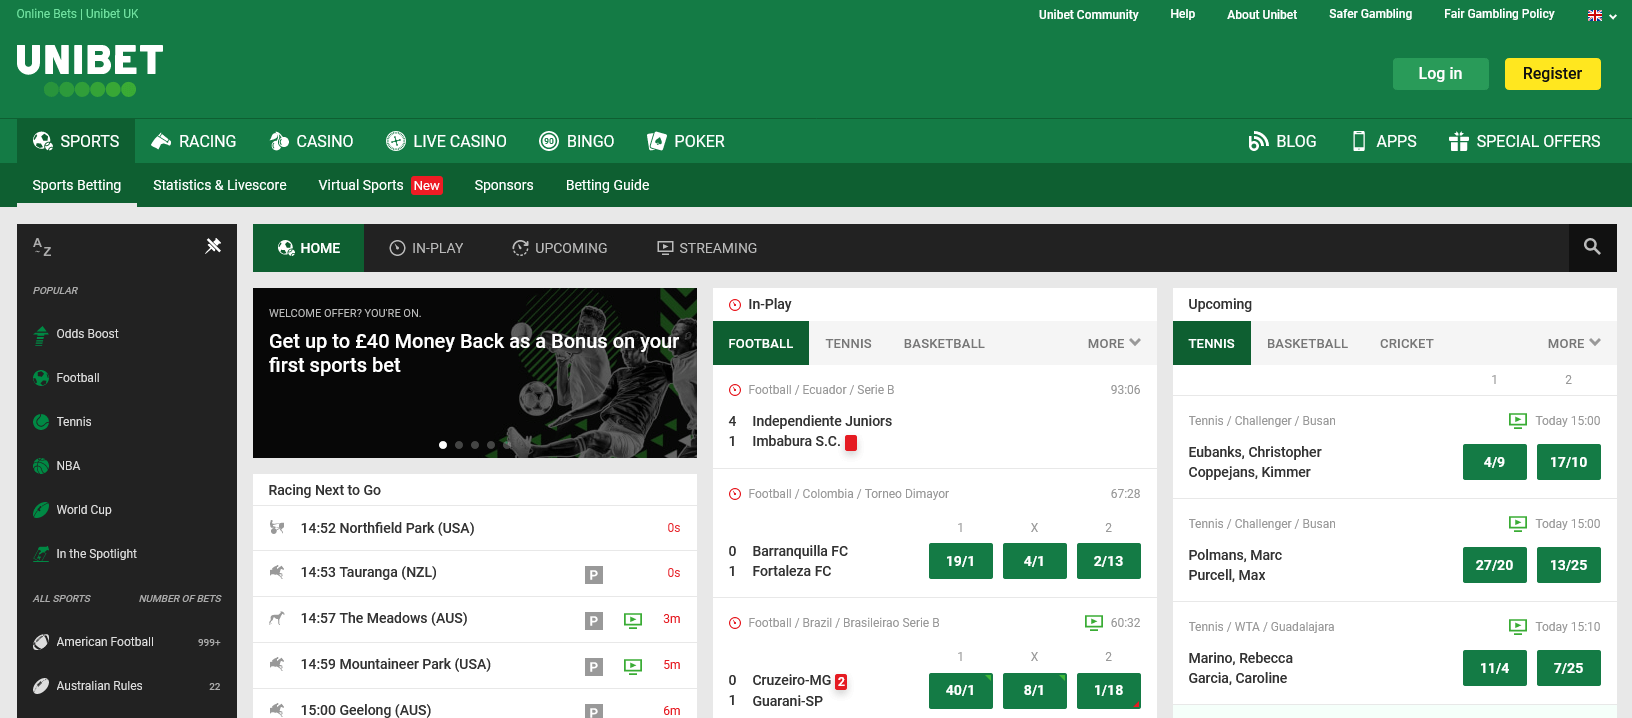Select In-Play Basketball tab
The width and height of the screenshot is (1632, 718).
point(944,343)
